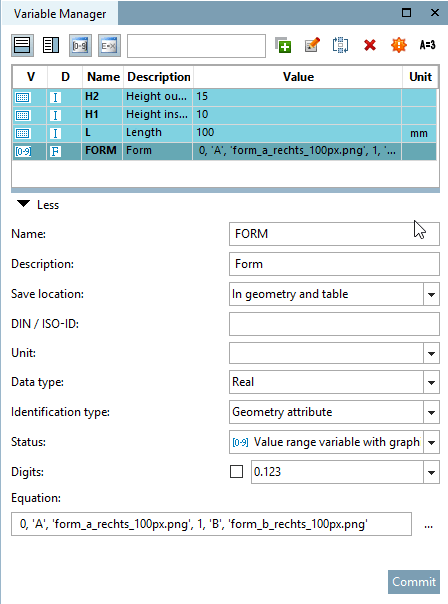Open the Status dropdown arrow
This screenshot has width=448, height=604.
coord(431,442)
